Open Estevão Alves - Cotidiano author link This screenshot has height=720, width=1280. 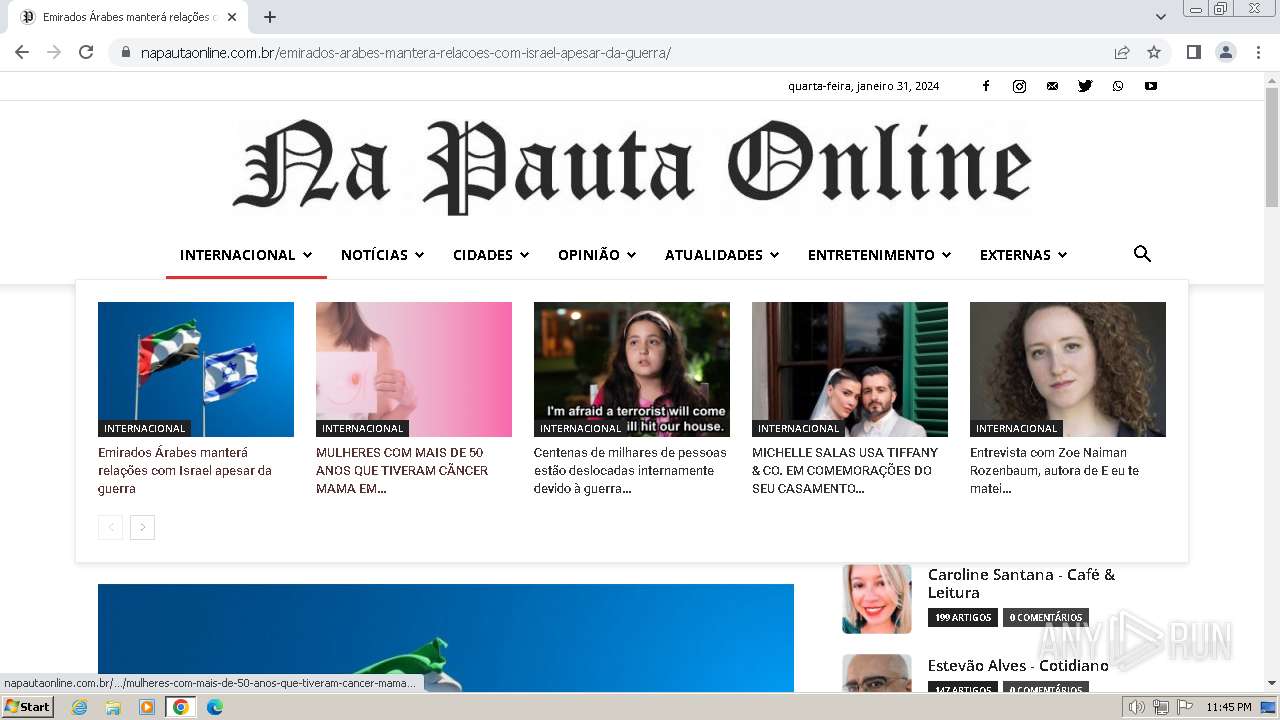tap(1018, 665)
